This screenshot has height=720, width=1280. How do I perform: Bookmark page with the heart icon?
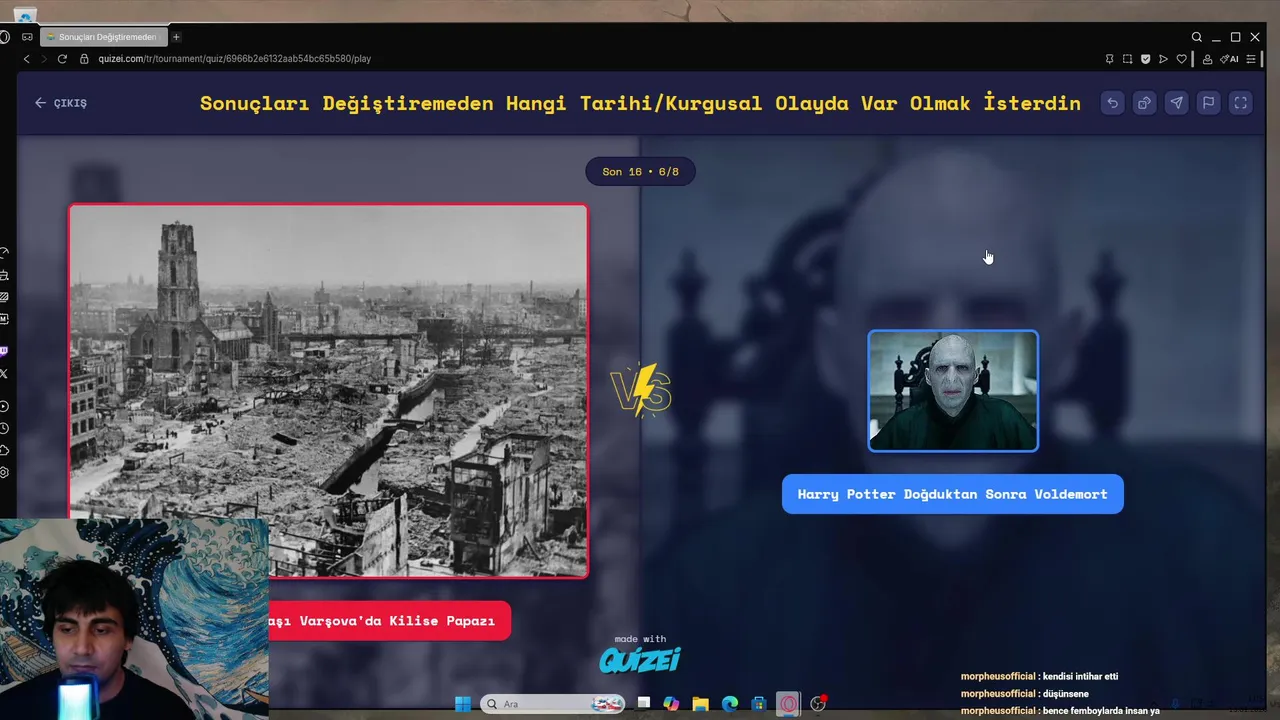1181,59
